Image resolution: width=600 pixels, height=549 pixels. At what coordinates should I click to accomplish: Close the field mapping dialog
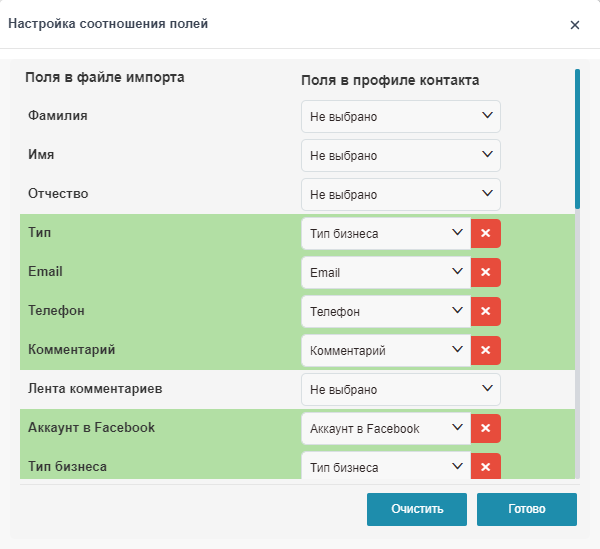coord(575,25)
